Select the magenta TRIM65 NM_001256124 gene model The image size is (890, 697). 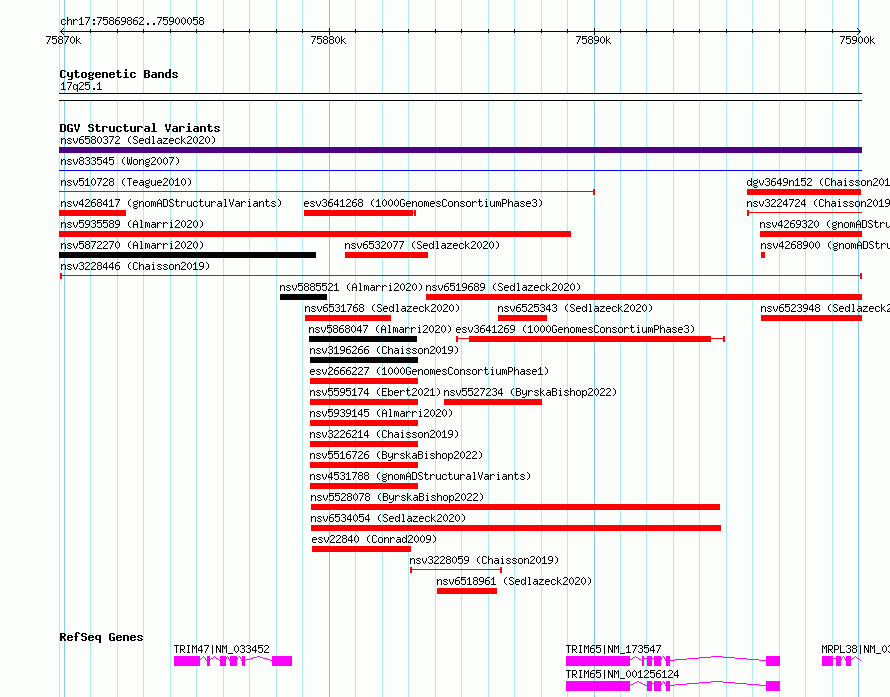tap(673, 686)
